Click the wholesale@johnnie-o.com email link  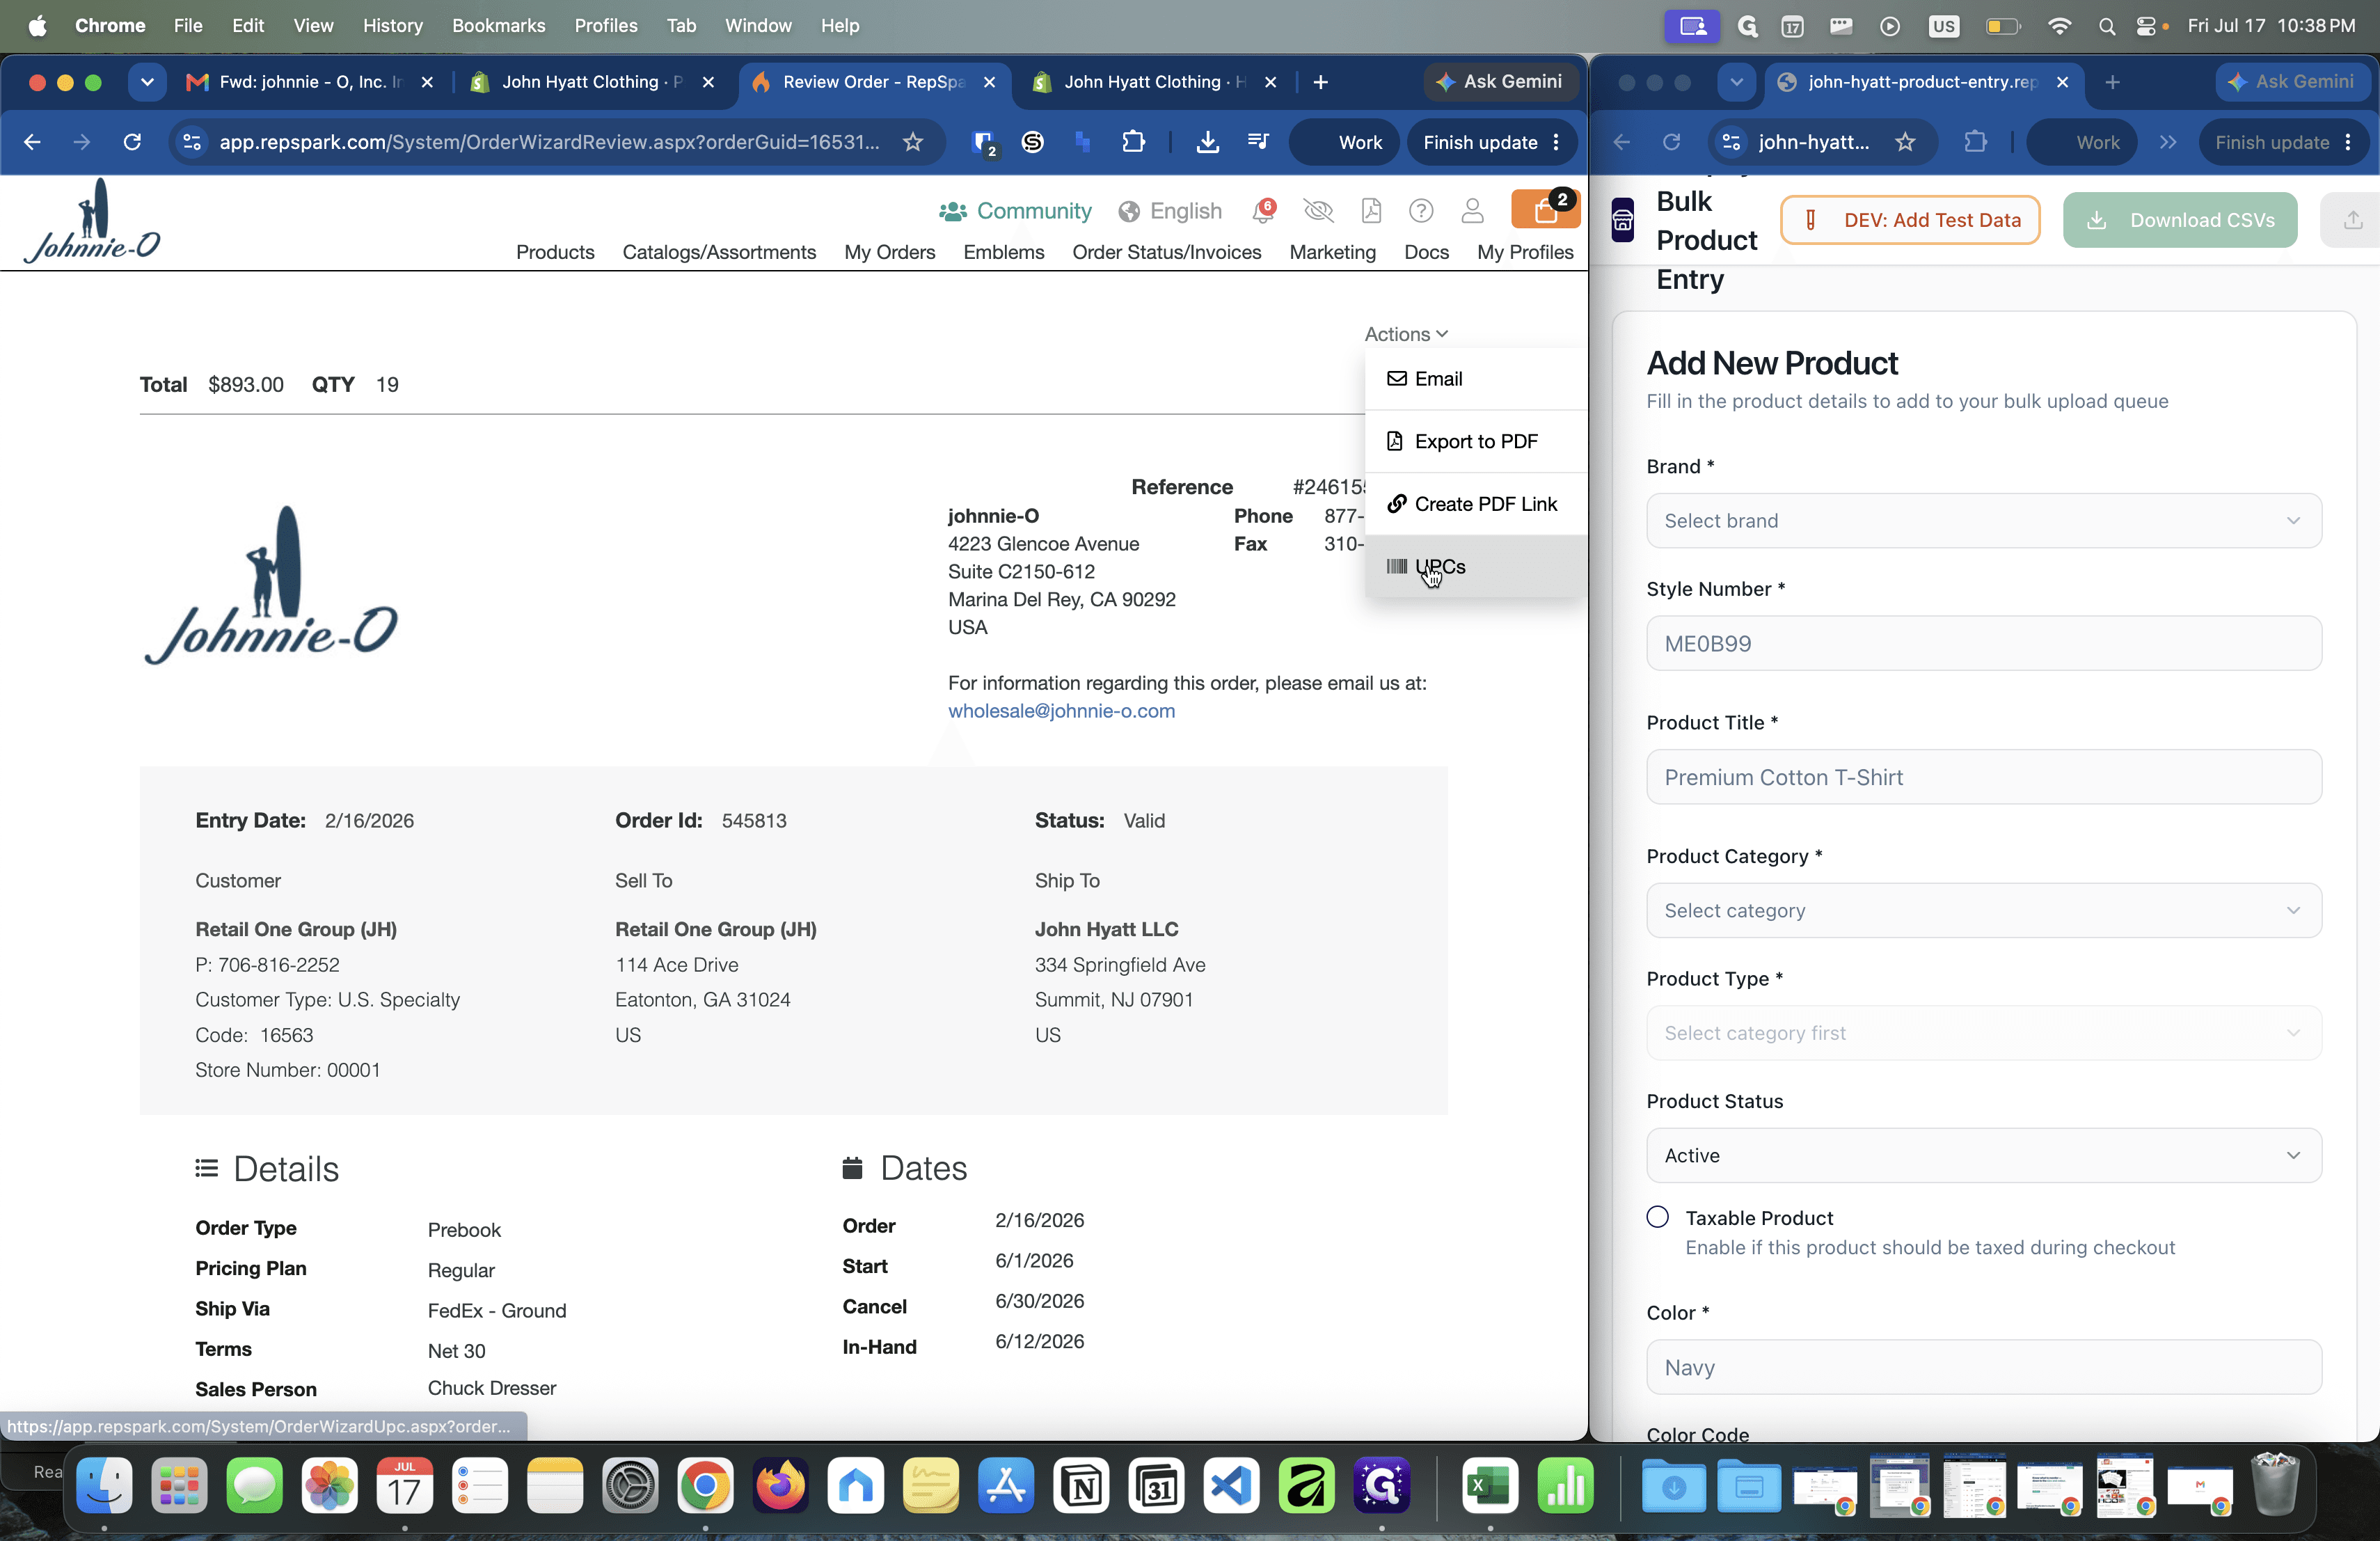pos(1061,711)
